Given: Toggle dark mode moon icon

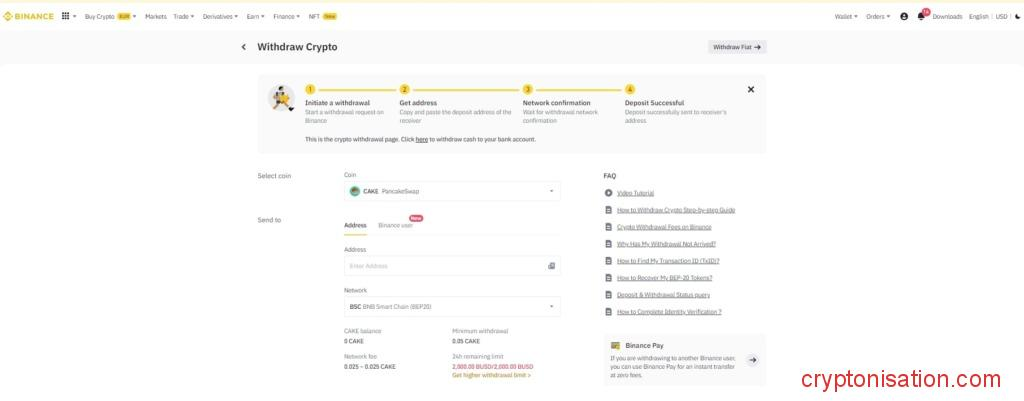Looking at the screenshot, I should coord(1017,16).
